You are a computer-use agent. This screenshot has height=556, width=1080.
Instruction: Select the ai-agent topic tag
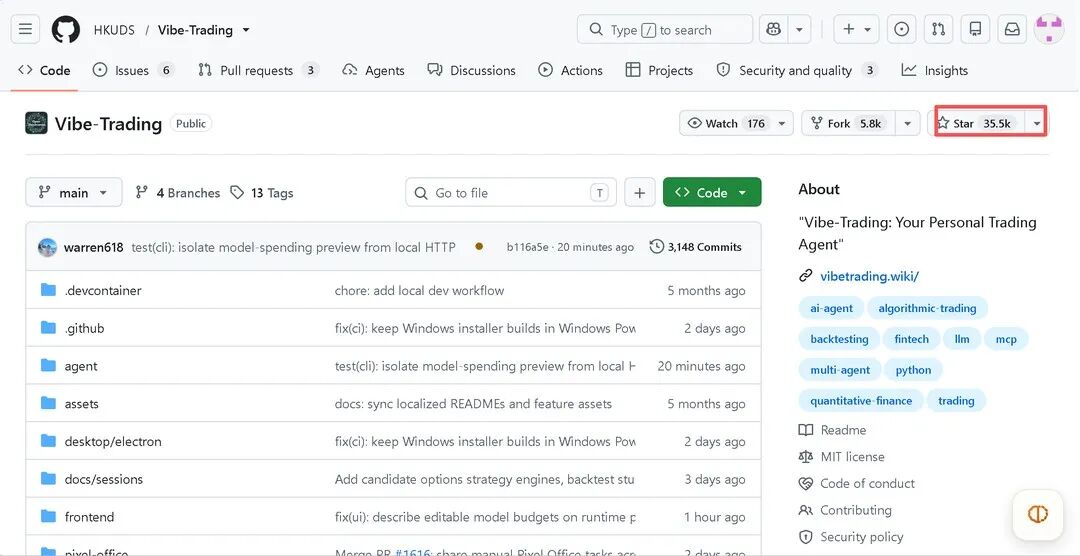(x=831, y=308)
